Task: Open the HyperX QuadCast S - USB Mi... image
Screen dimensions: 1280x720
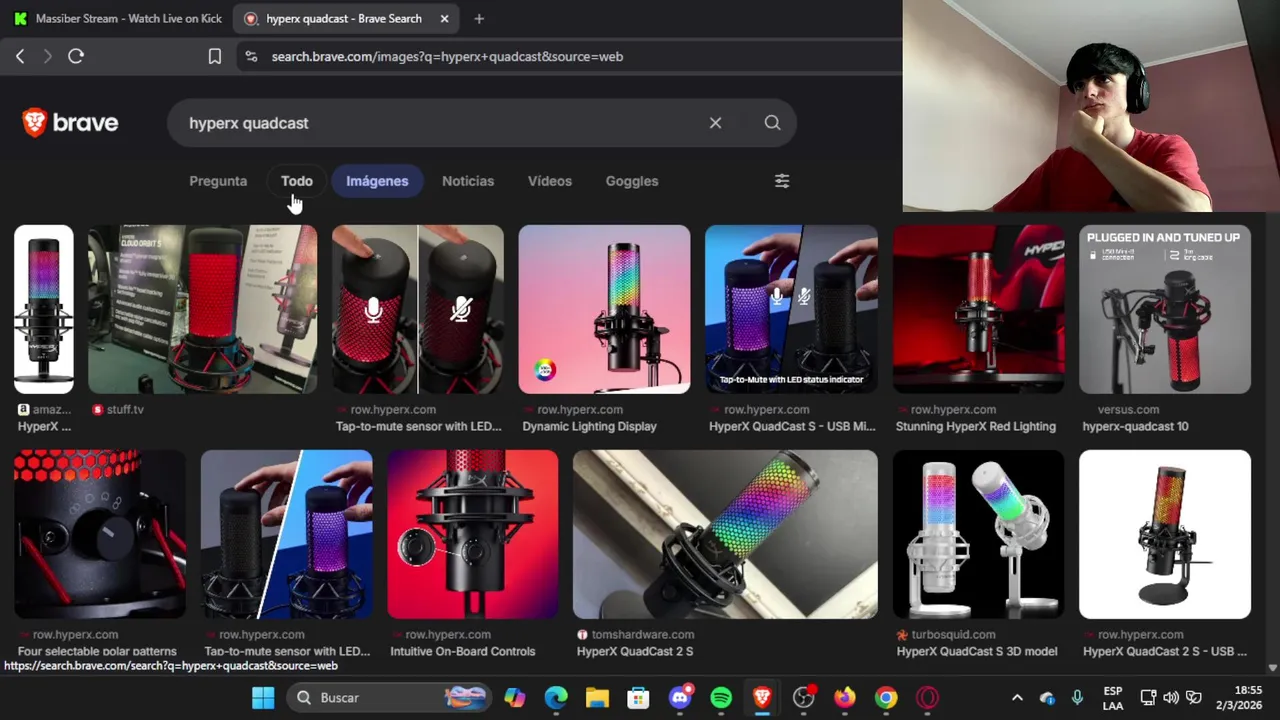Action: tap(791, 309)
